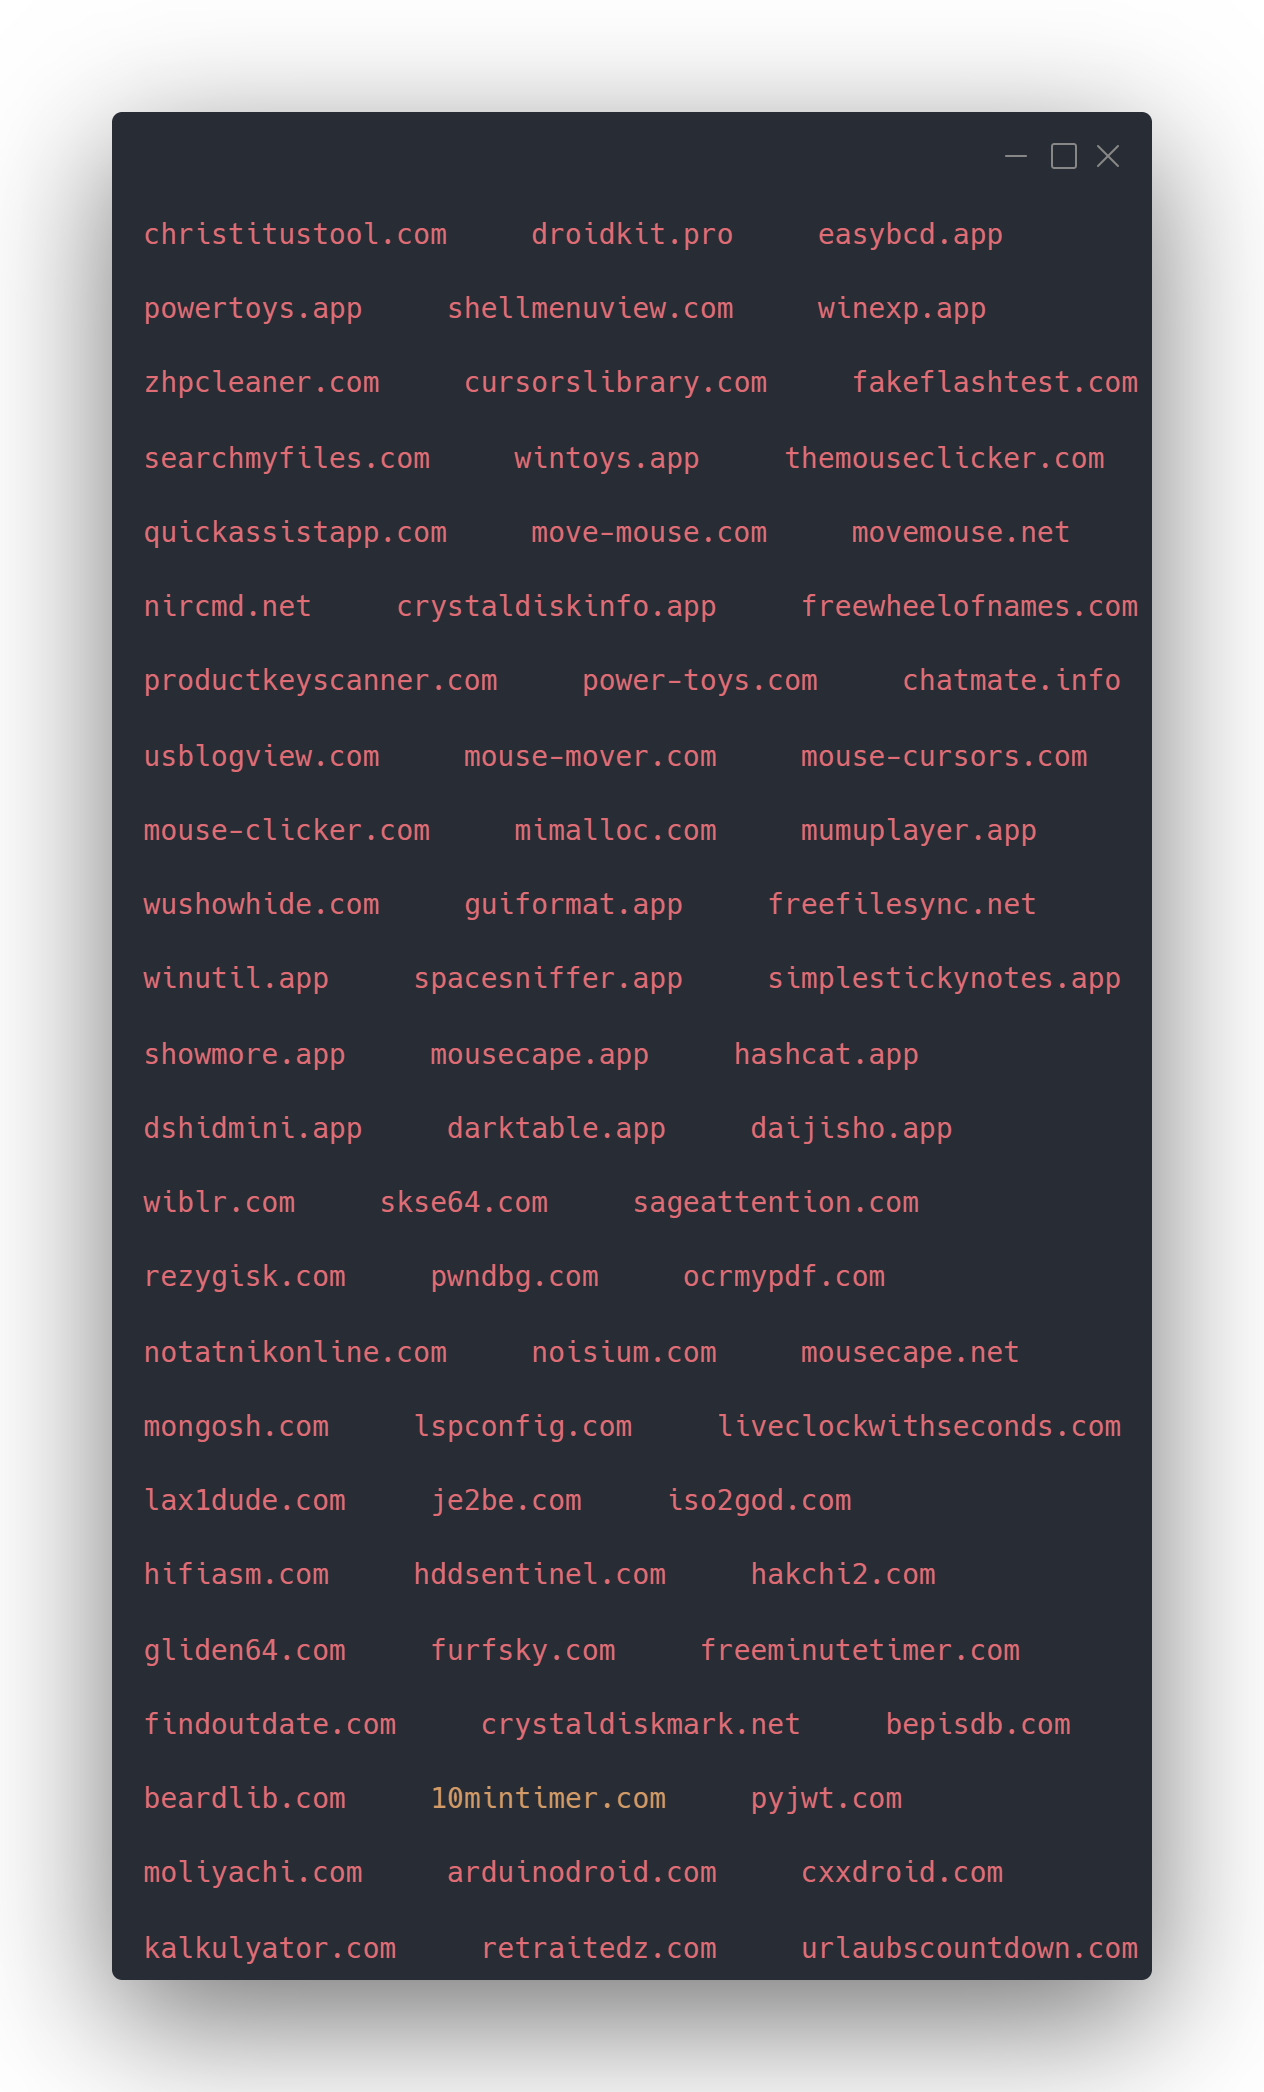
Task: Open crystaldiskinfo.app link
Action: [556, 606]
